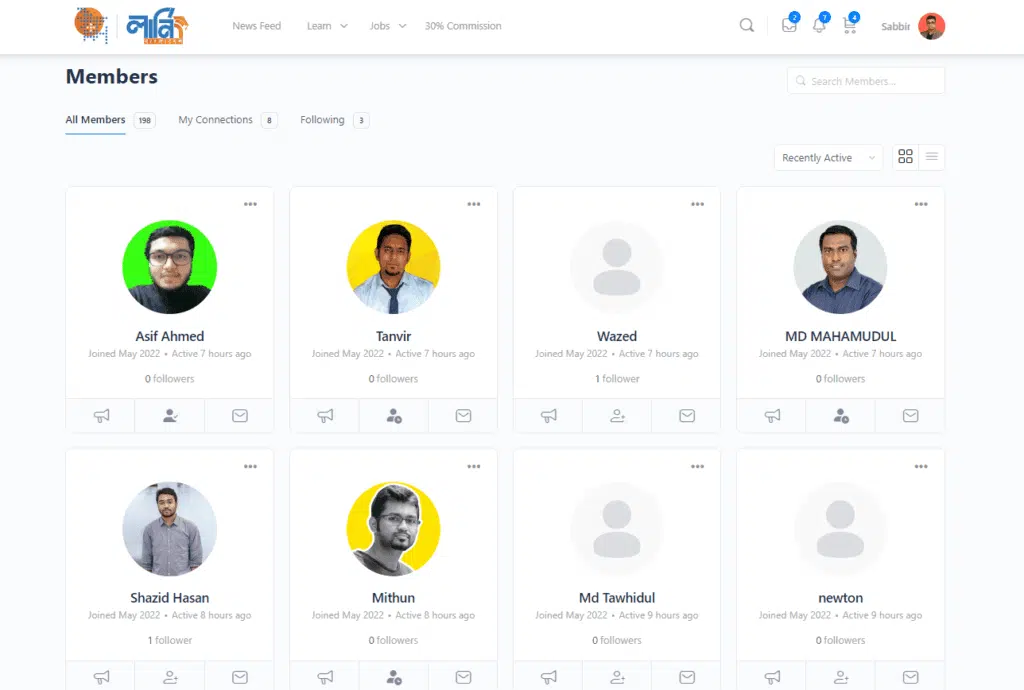This screenshot has width=1024, height=690.
Task: Switch to the Following tab
Action: [x=334, y=120]
